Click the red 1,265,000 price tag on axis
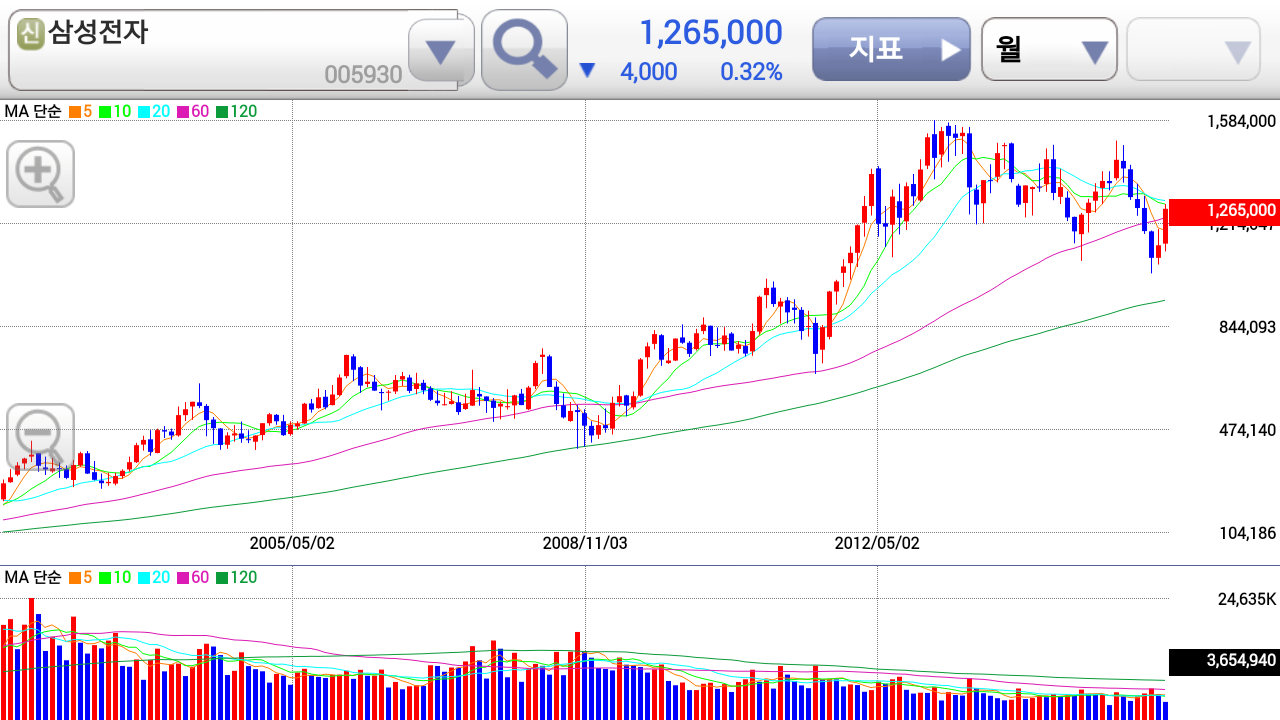 click(1224, 211)
